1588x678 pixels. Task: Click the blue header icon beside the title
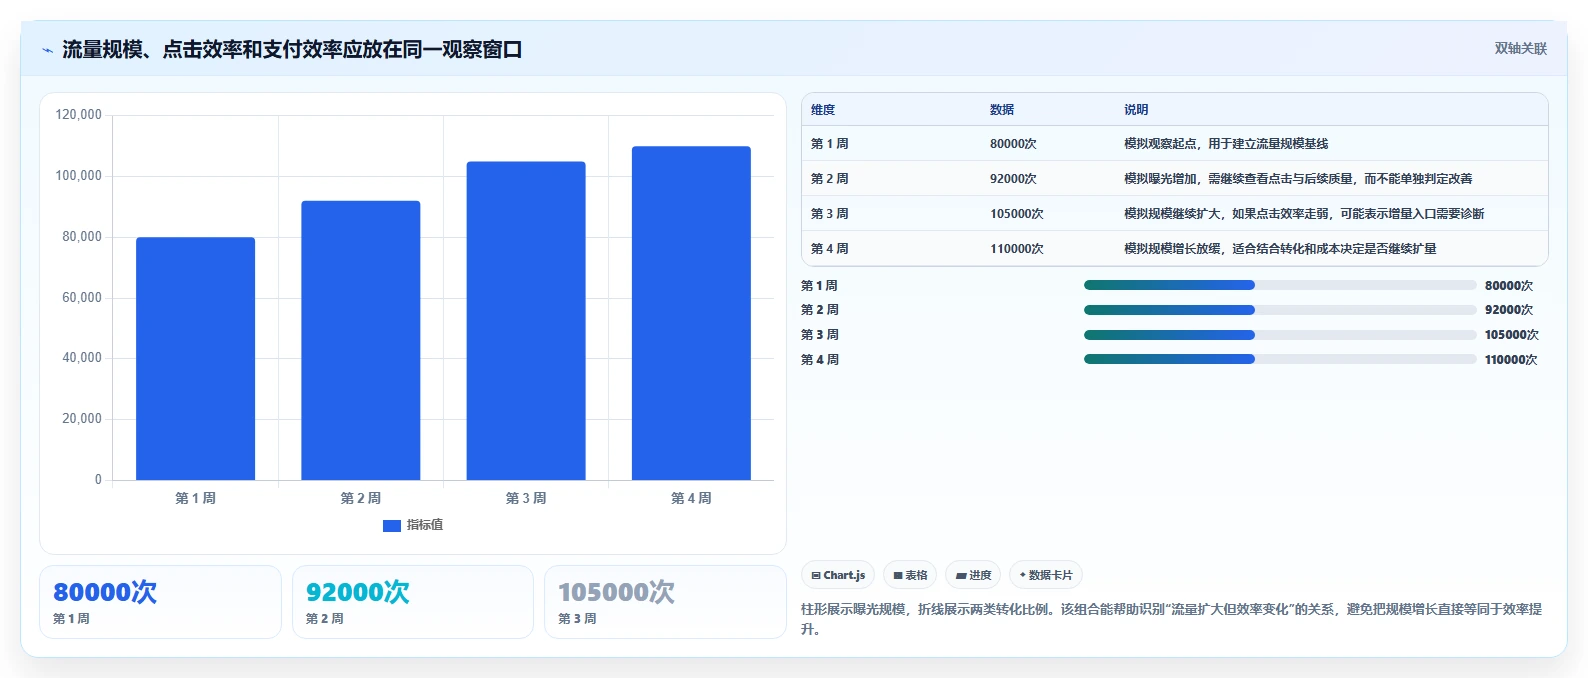pos(47,50)
